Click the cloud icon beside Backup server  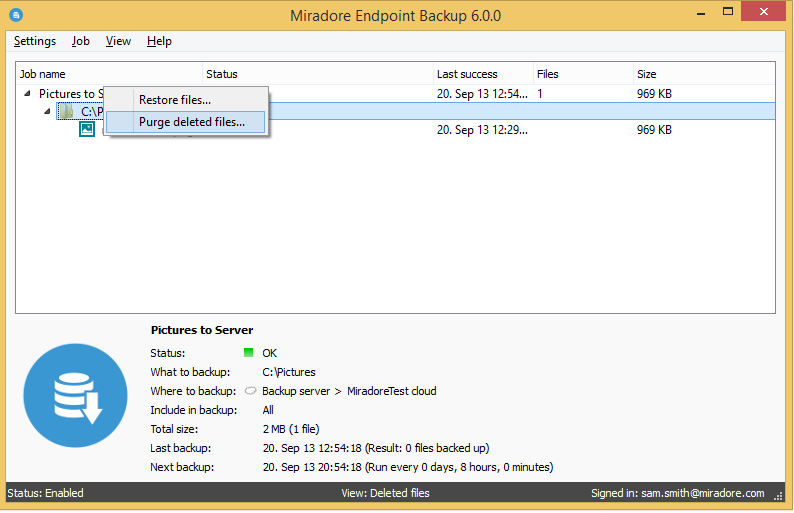click(250, 391)
